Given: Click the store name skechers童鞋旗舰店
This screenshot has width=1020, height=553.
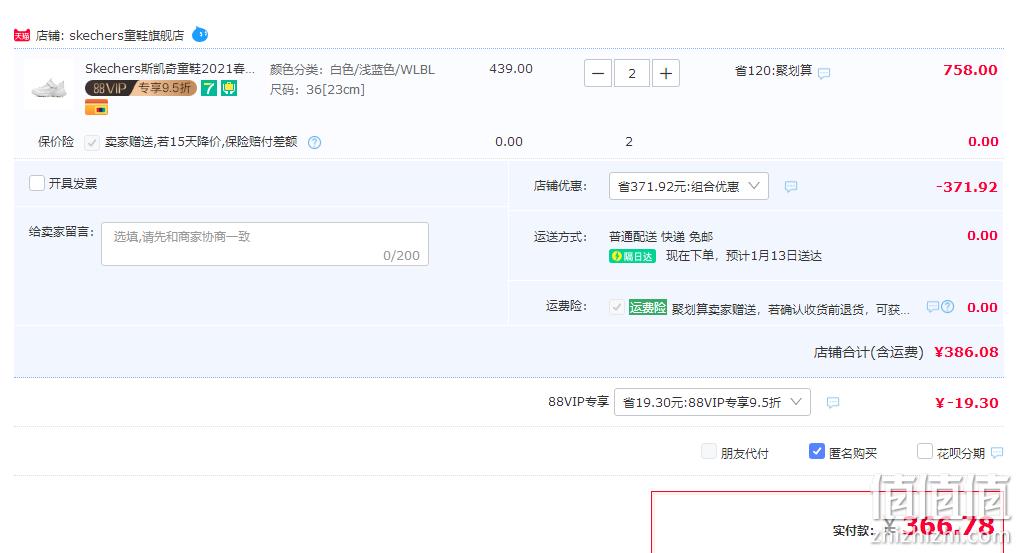Looking at the screenshot, I should [126, 35].
